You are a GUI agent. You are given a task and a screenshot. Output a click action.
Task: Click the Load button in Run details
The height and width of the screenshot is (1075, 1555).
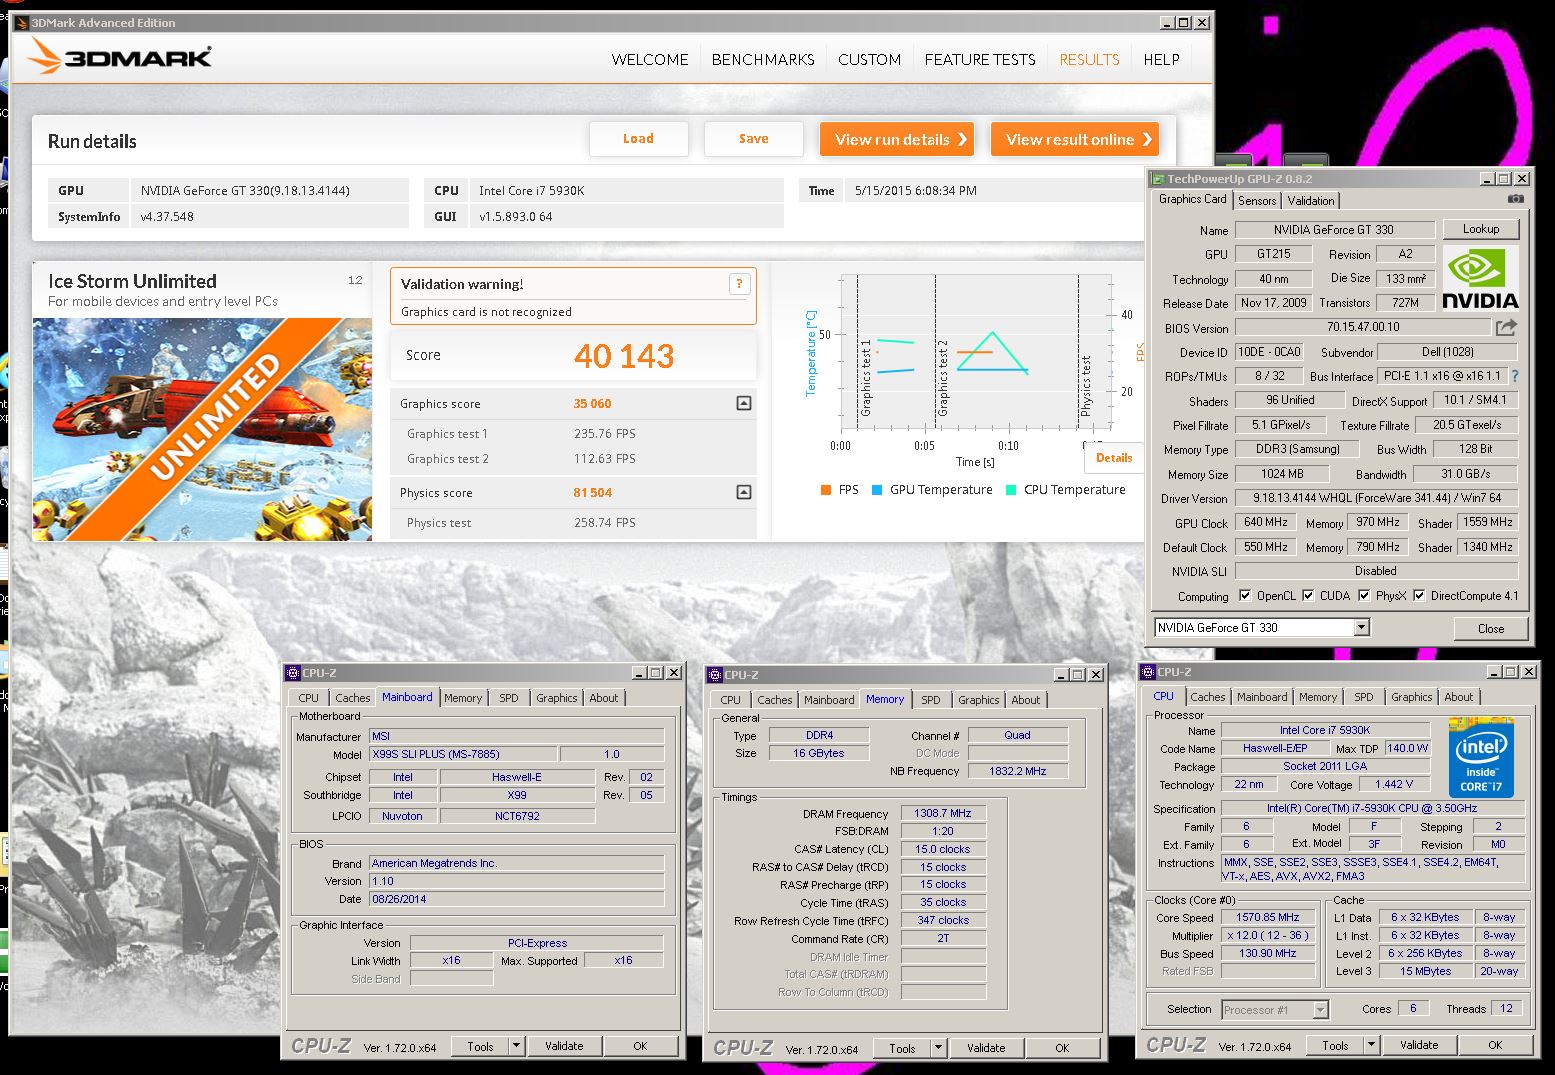(638, 139)
